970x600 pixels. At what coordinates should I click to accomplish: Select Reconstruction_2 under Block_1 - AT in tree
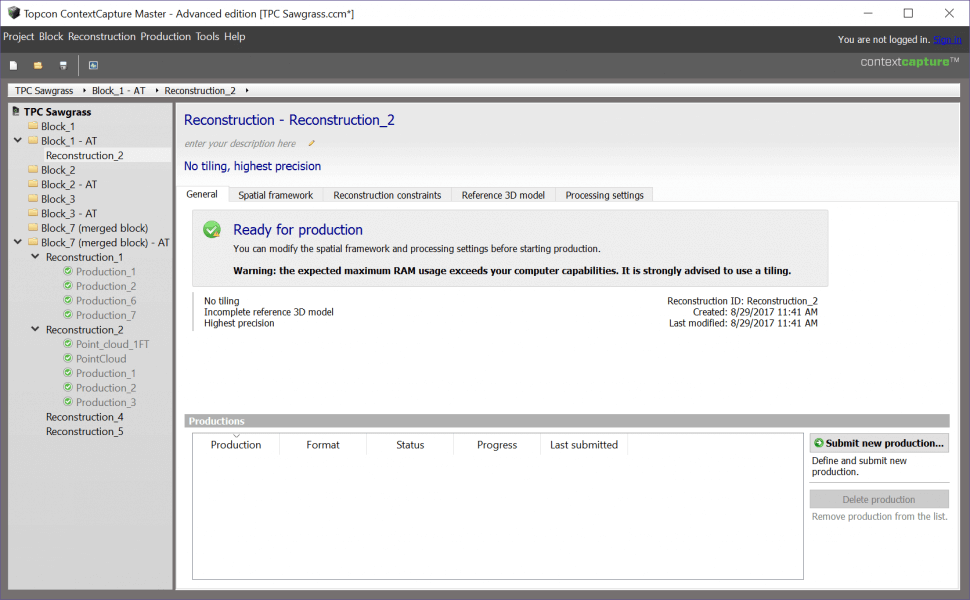pos(85,155)
